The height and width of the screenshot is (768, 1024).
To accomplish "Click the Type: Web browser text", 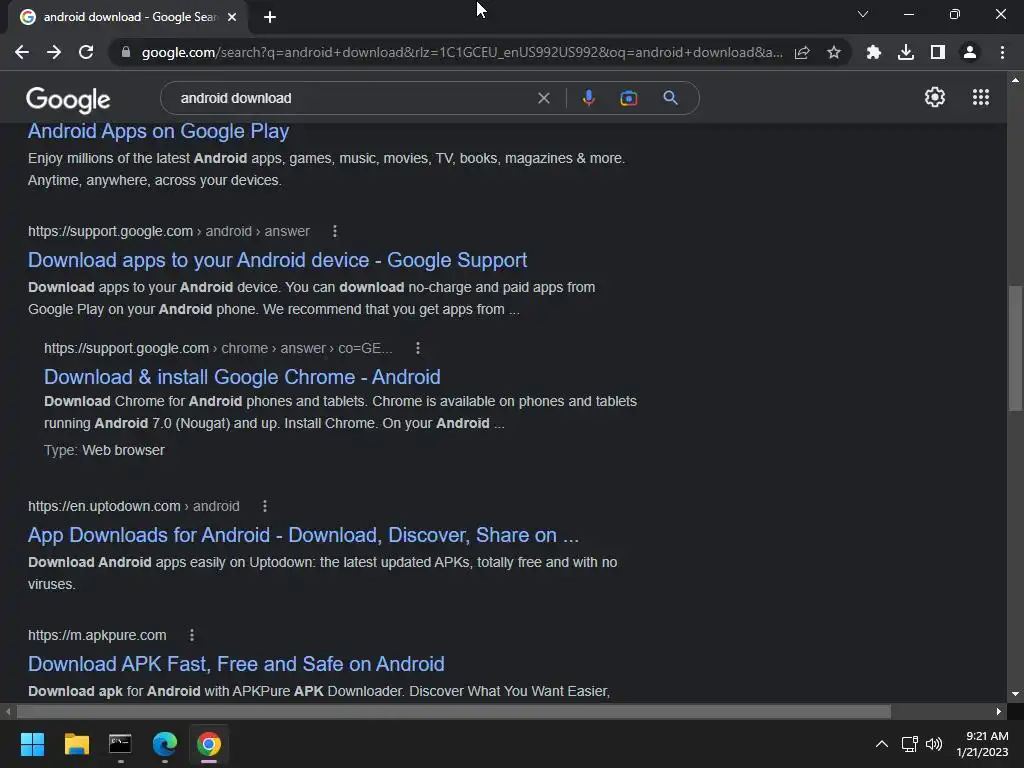I will tap(104, 450).
